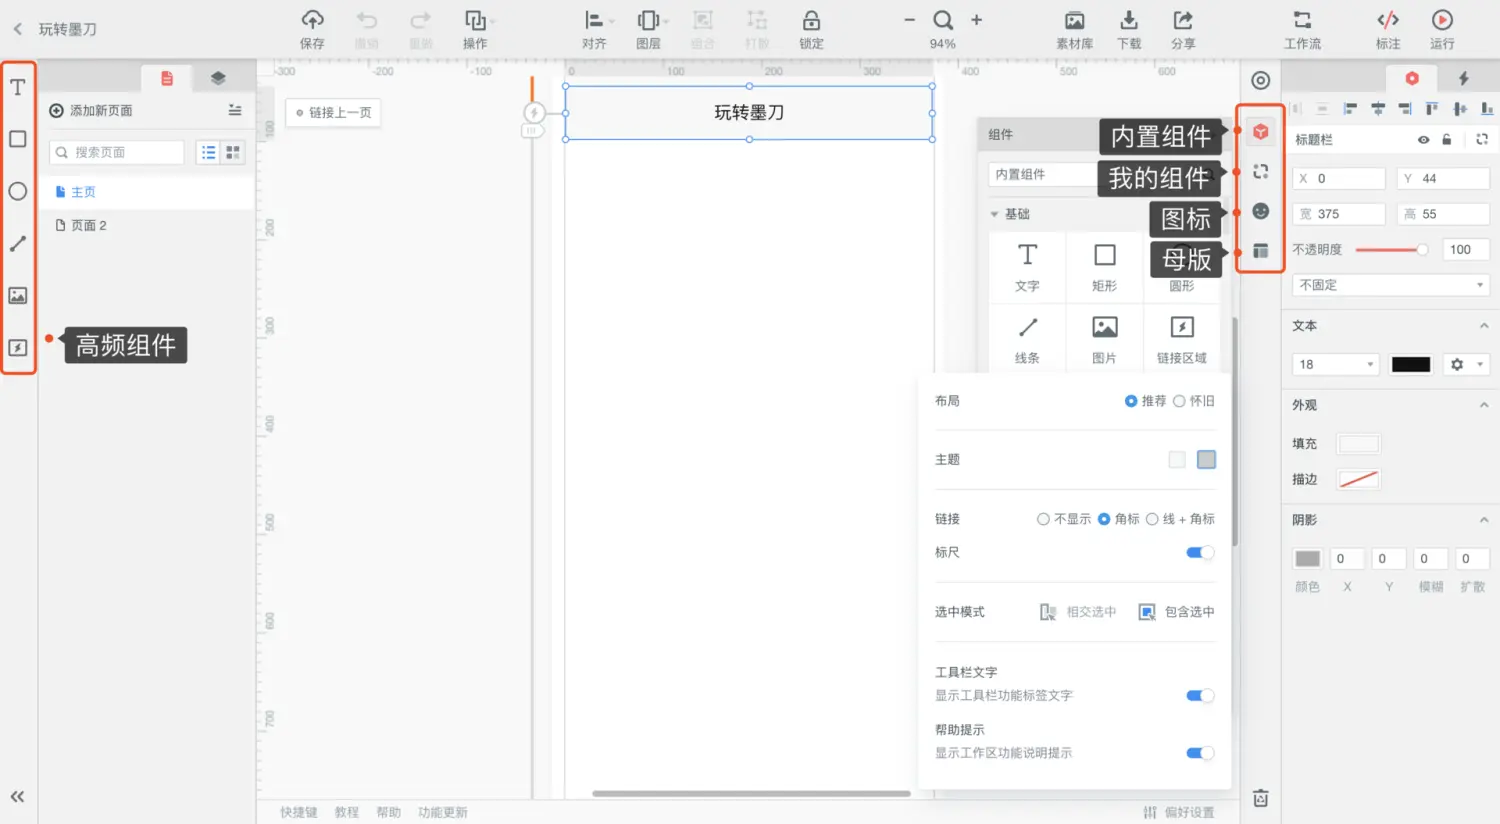Choose the 线条 (Line) component
1500x824 pixels.
[x=1027, y=337]
